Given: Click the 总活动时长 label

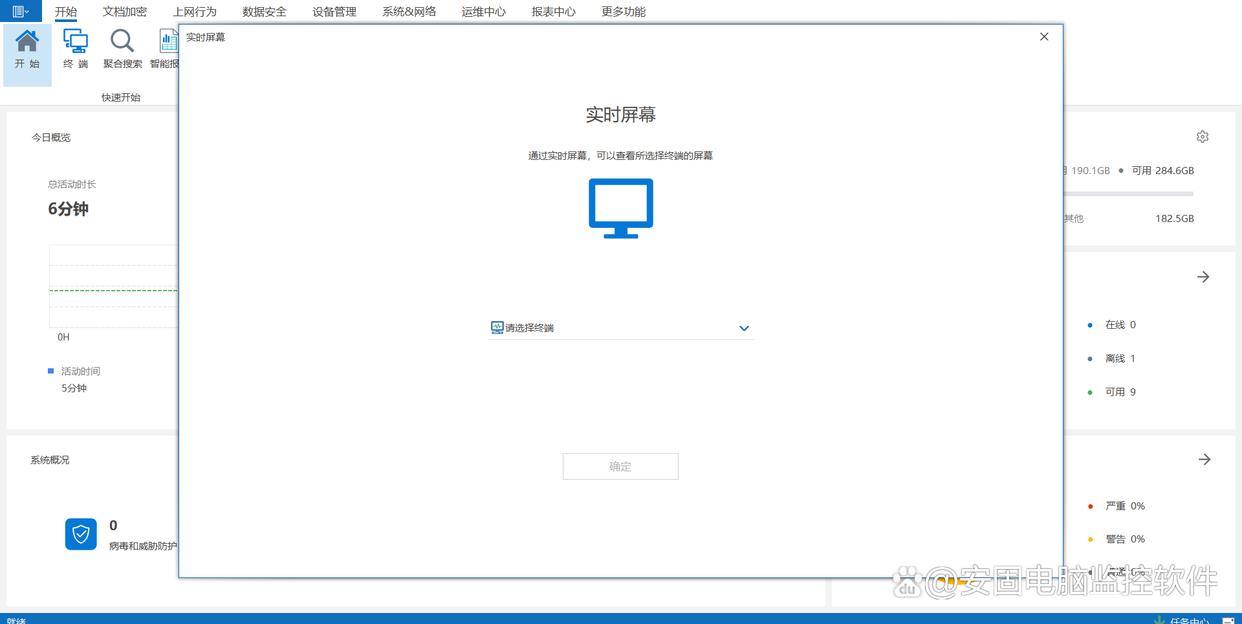Looking at the screenshot, I should 72,184.
